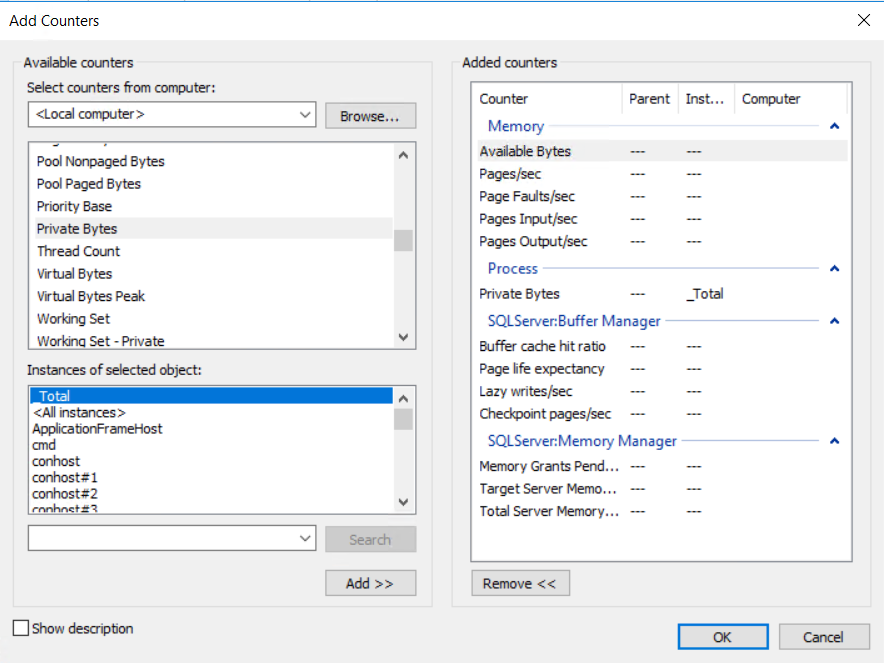Screen dimensions: 884x663
Task: Open the Select counters from computer dropdown
Action: click(x=305, y=115)
